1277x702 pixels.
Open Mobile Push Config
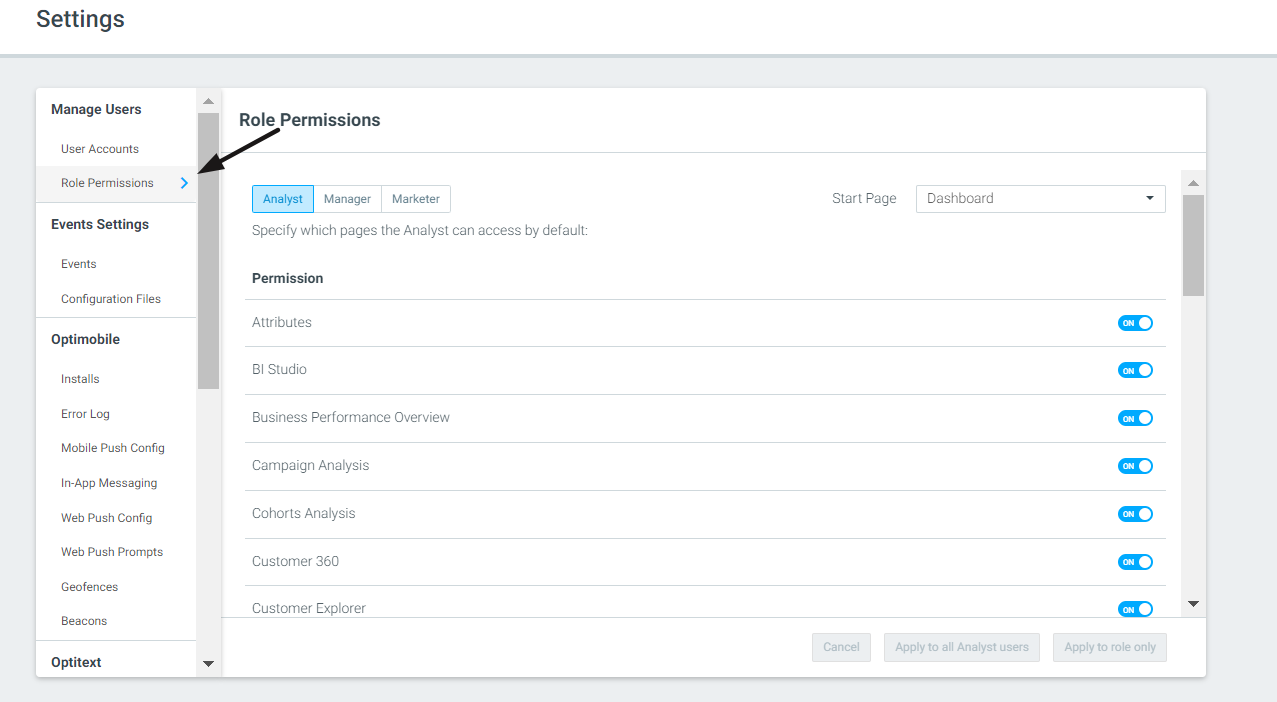(x=113, y=448)
